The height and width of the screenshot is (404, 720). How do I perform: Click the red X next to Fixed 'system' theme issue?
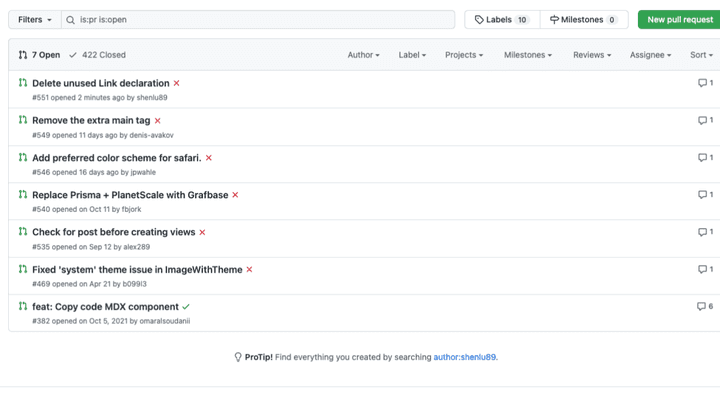point(250,270)
